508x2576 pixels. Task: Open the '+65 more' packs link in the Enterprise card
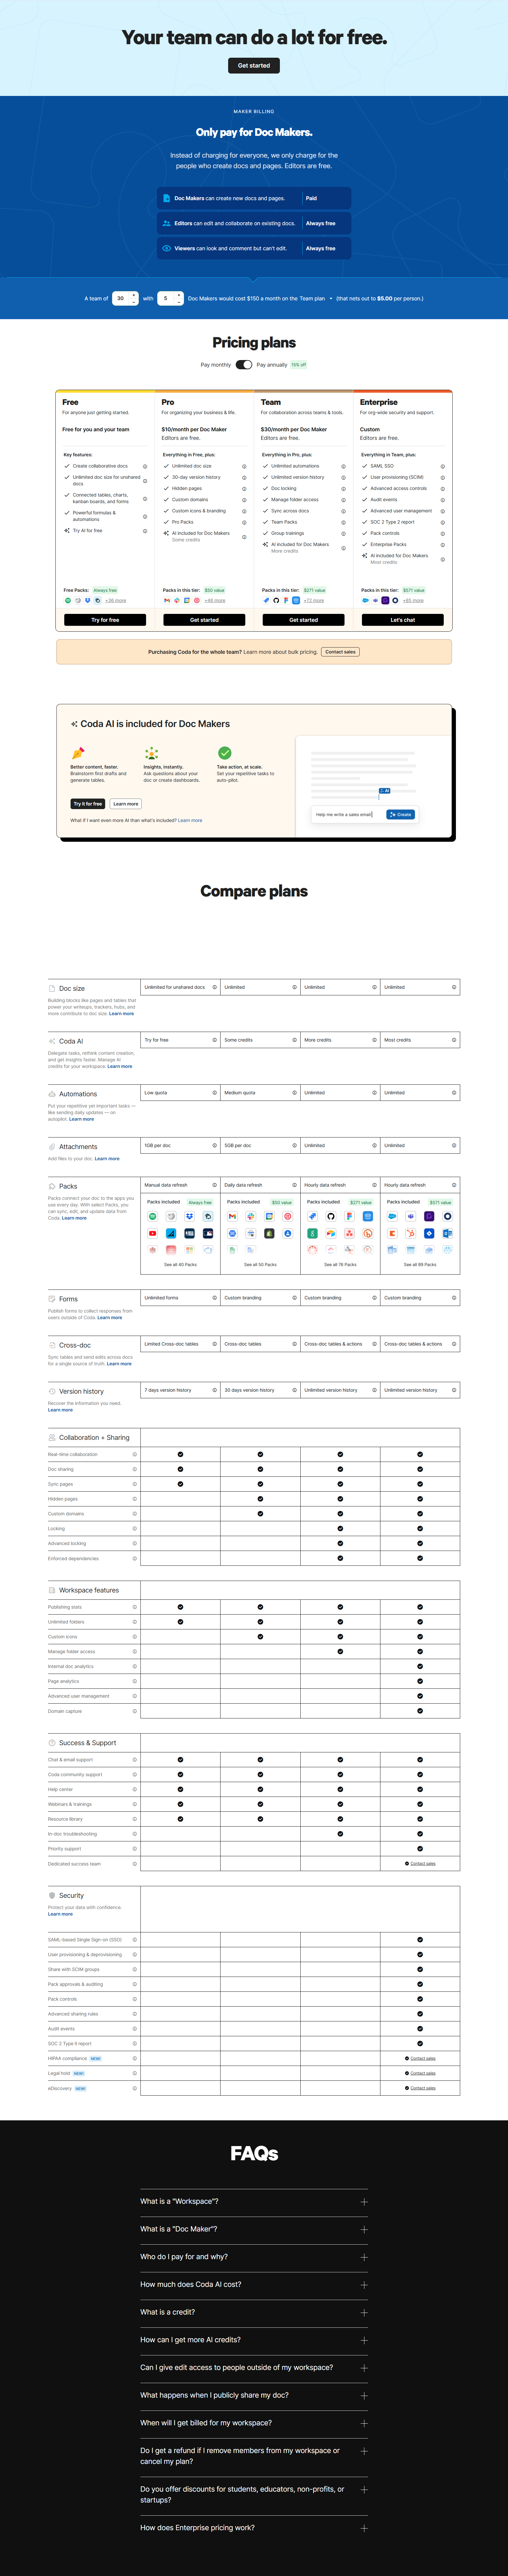(413, 601)
